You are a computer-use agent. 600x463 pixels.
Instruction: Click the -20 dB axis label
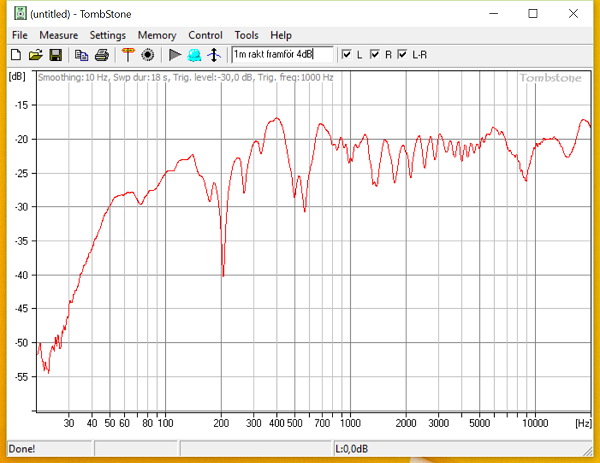[x=21, y=139]
